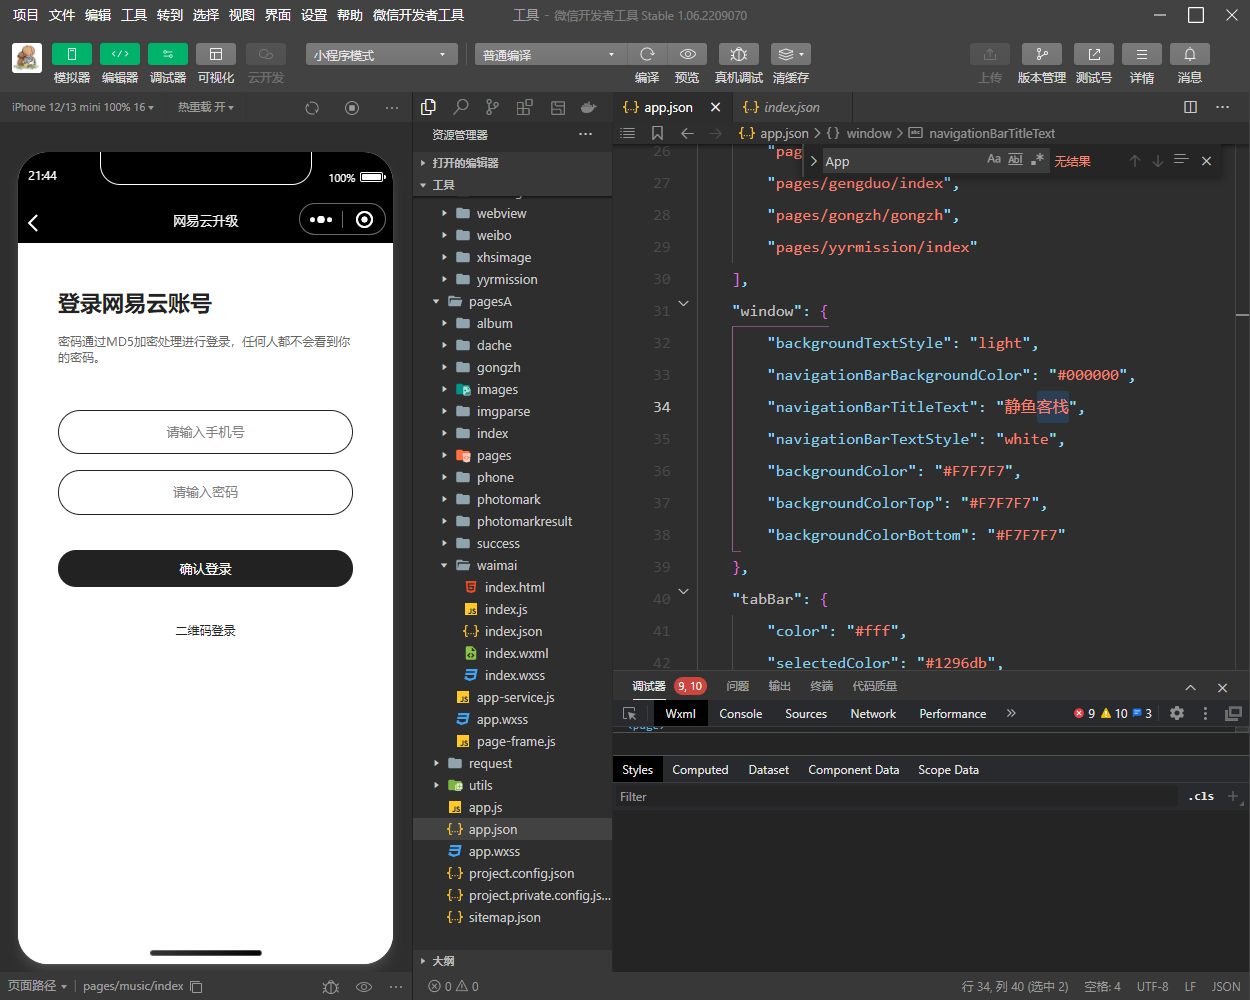Viewport: 1250px width, 1000px height.
Task: Open the 普通编译 compile mode dropdown
Action: (x=548, y=55)
